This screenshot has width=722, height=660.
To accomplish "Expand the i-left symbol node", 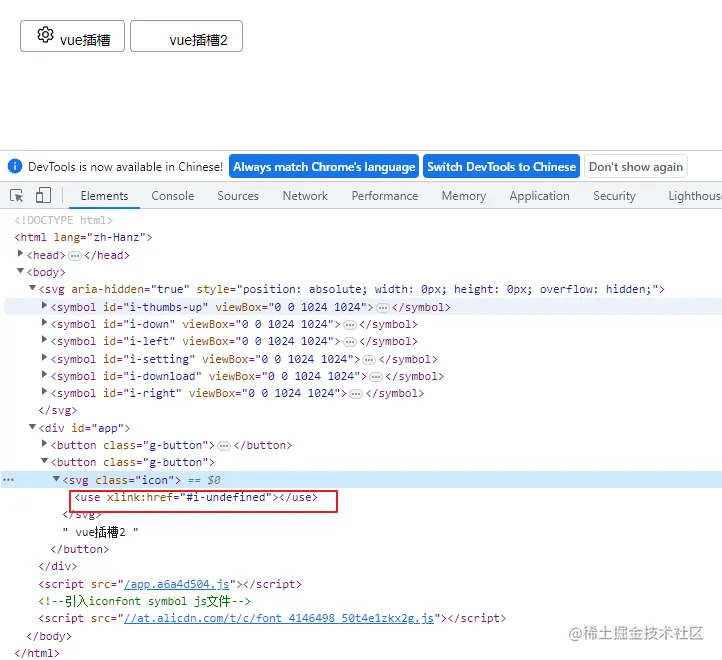I will pyautogui.click(x=44, y=339).
